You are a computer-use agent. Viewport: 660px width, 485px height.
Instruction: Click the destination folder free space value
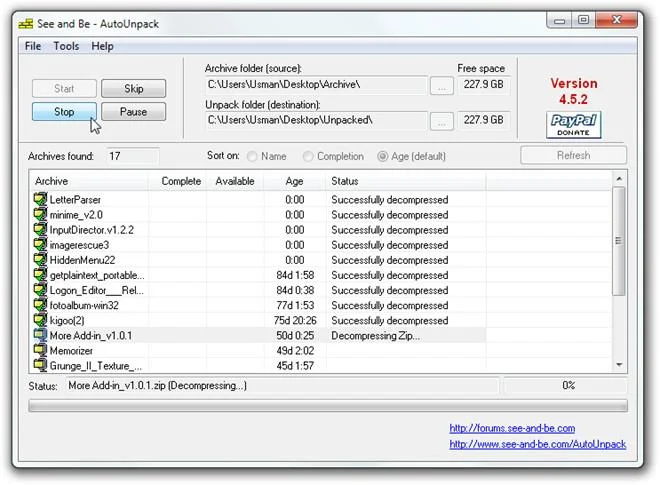coord(483,120)
